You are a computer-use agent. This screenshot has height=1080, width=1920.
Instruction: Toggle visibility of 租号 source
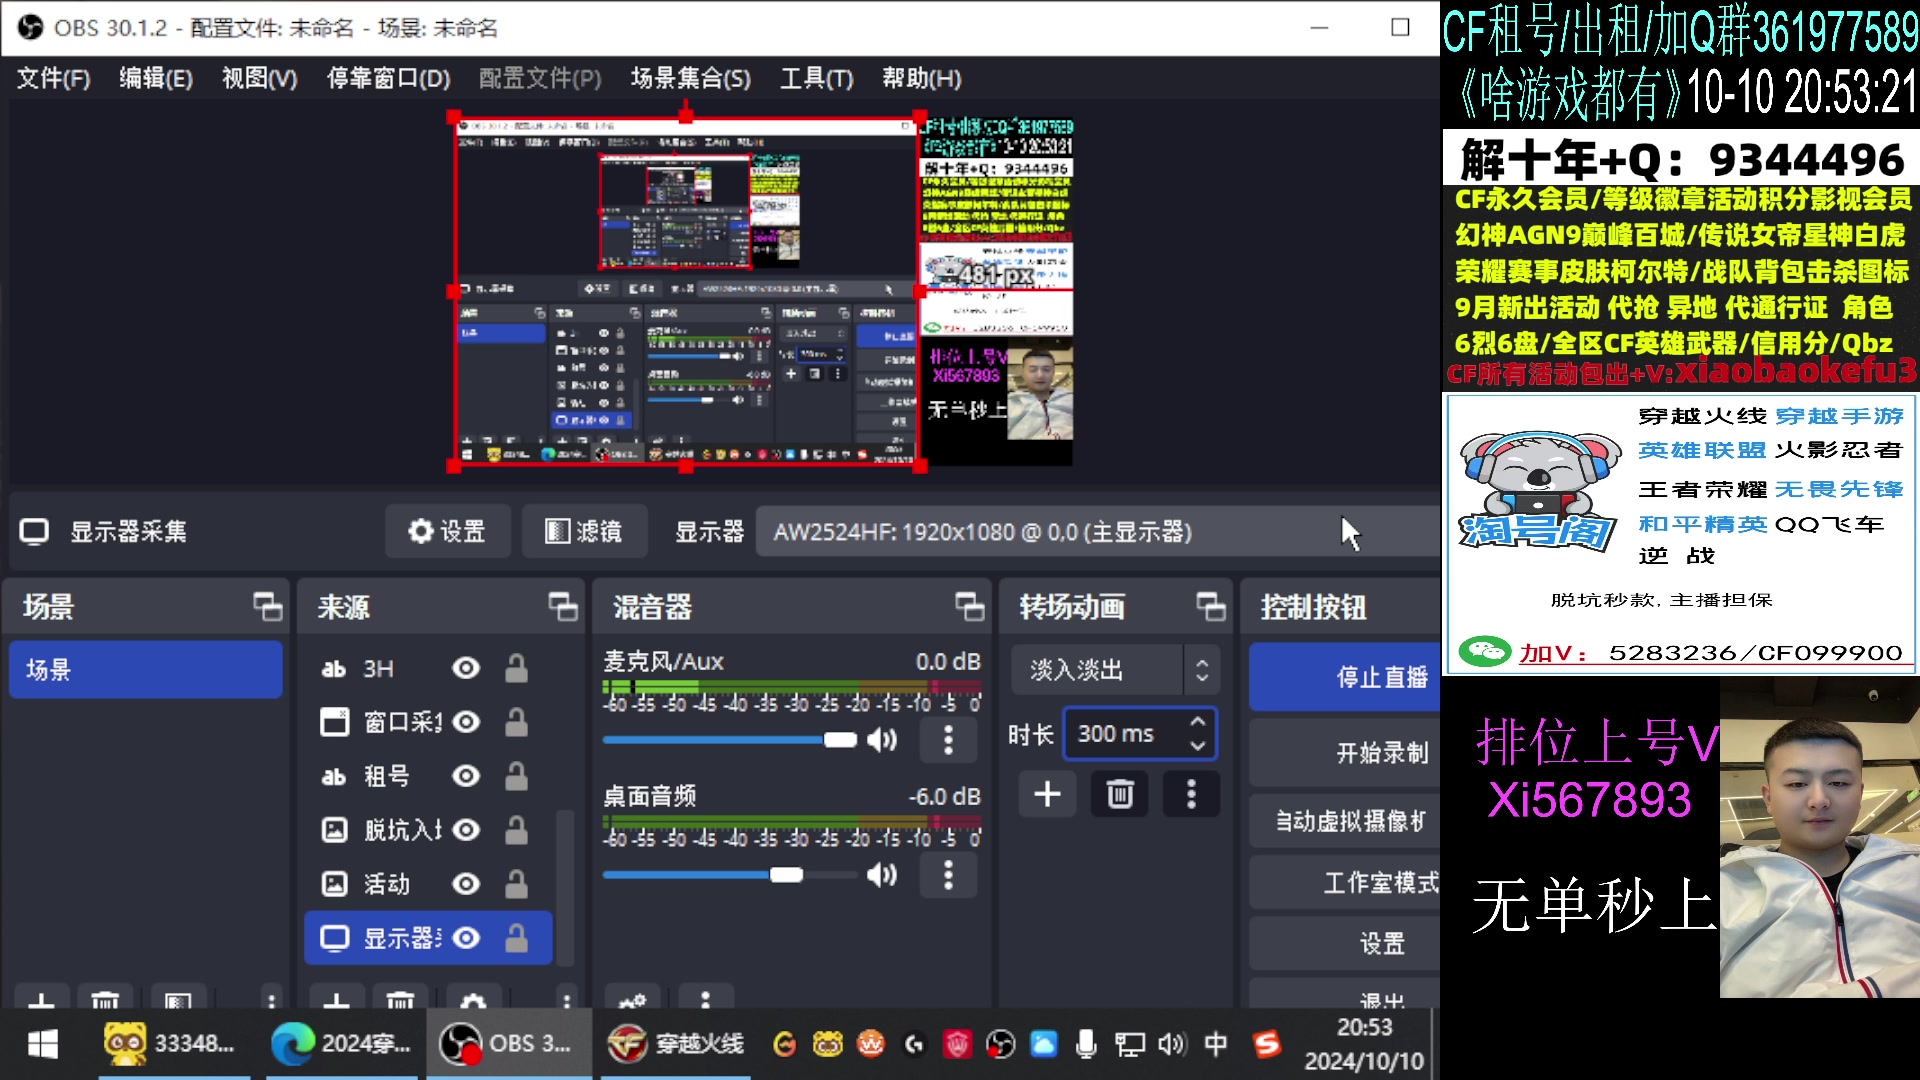(466, 776)
